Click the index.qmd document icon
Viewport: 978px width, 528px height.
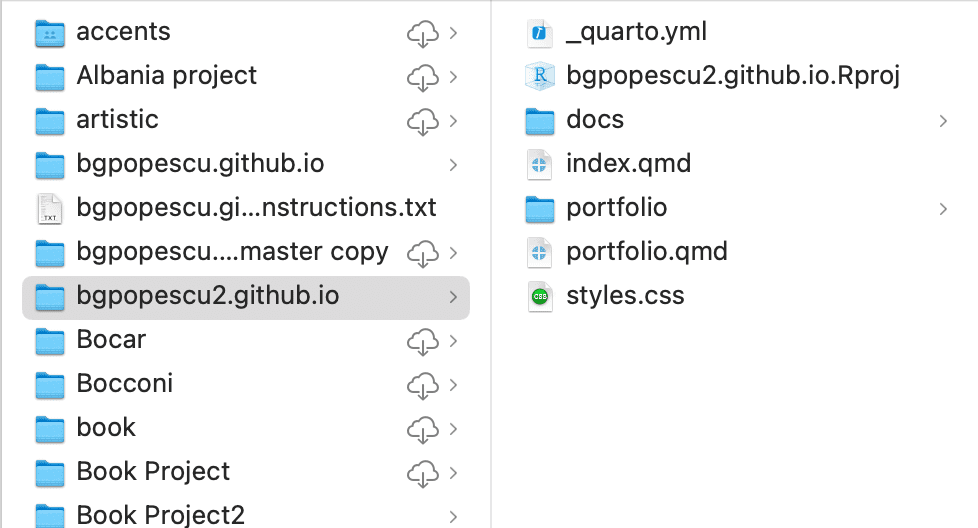click(540, 164)
